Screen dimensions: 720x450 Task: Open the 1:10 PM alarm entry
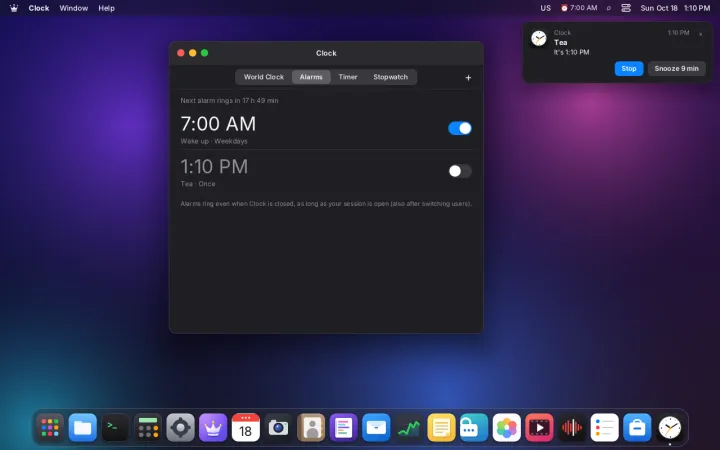(x=326, y=172)
